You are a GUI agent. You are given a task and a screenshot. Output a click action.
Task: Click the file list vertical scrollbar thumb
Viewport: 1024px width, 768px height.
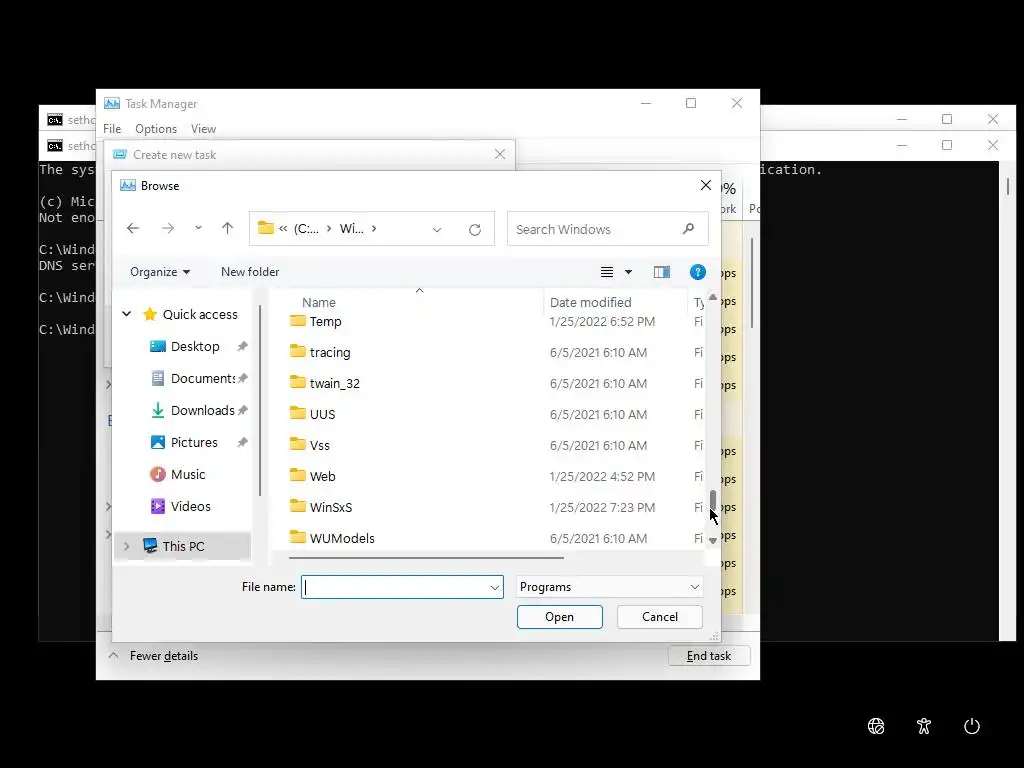click(x=713, y=502)
